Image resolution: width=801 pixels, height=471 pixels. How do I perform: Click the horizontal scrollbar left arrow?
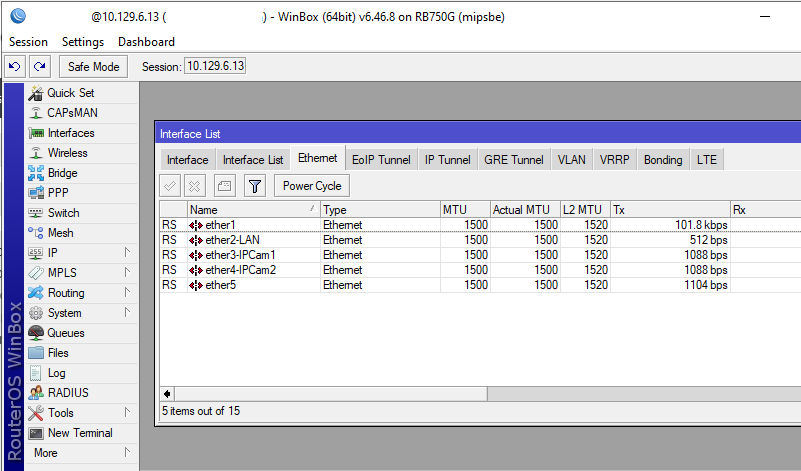point(167,394)
